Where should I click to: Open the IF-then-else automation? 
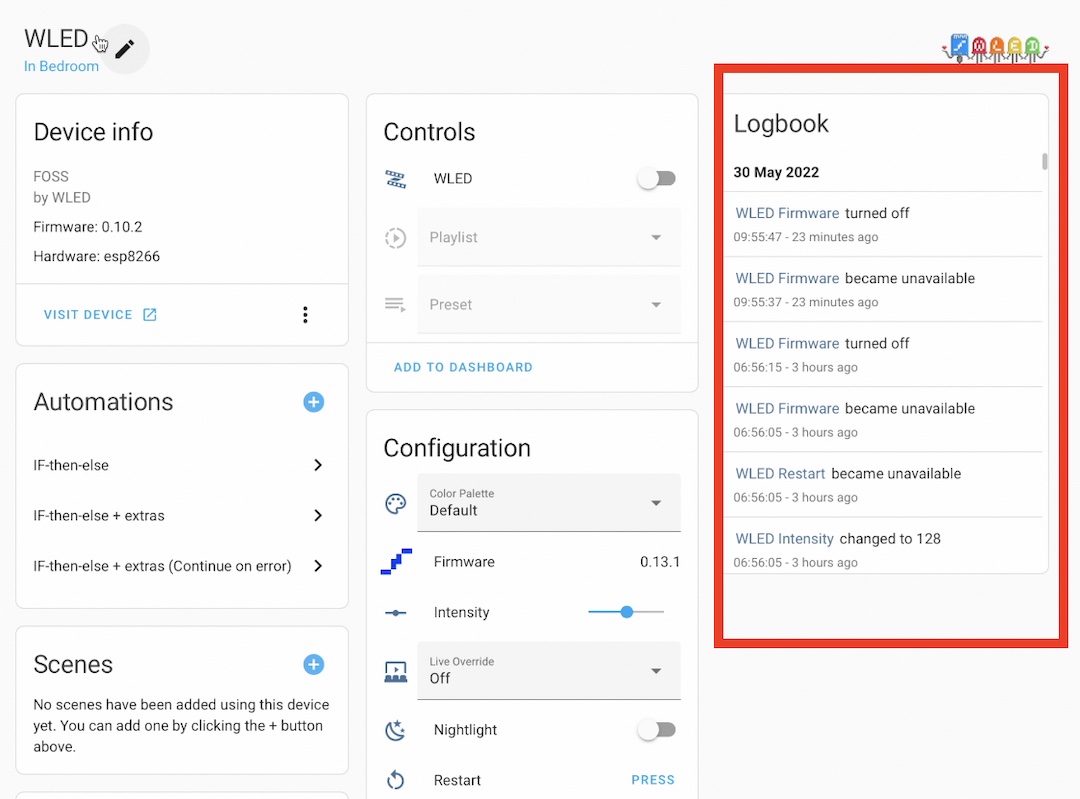click(179, 466)
